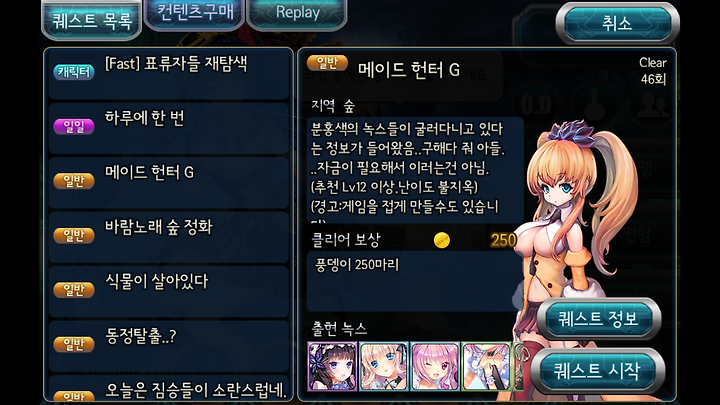Select the 동정탈출..? quest entry
720x405 pixels.
(169, 346)
